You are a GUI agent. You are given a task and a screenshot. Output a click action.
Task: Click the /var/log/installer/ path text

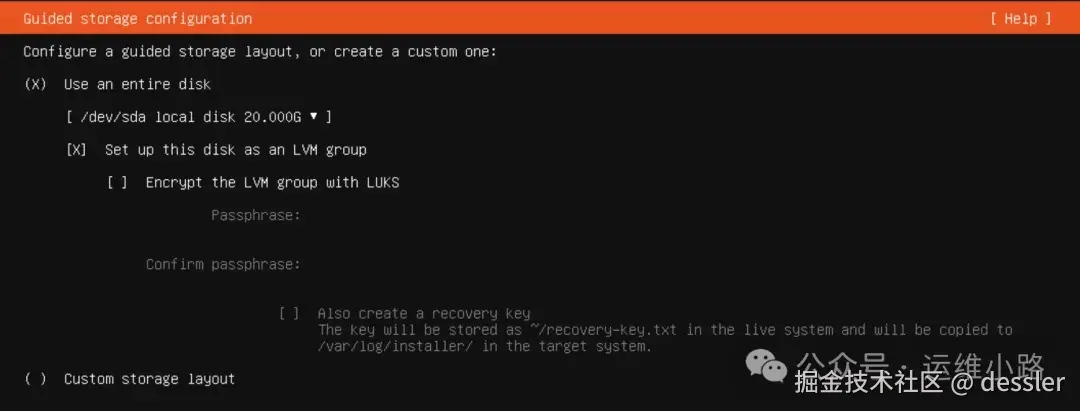[395, 346]
